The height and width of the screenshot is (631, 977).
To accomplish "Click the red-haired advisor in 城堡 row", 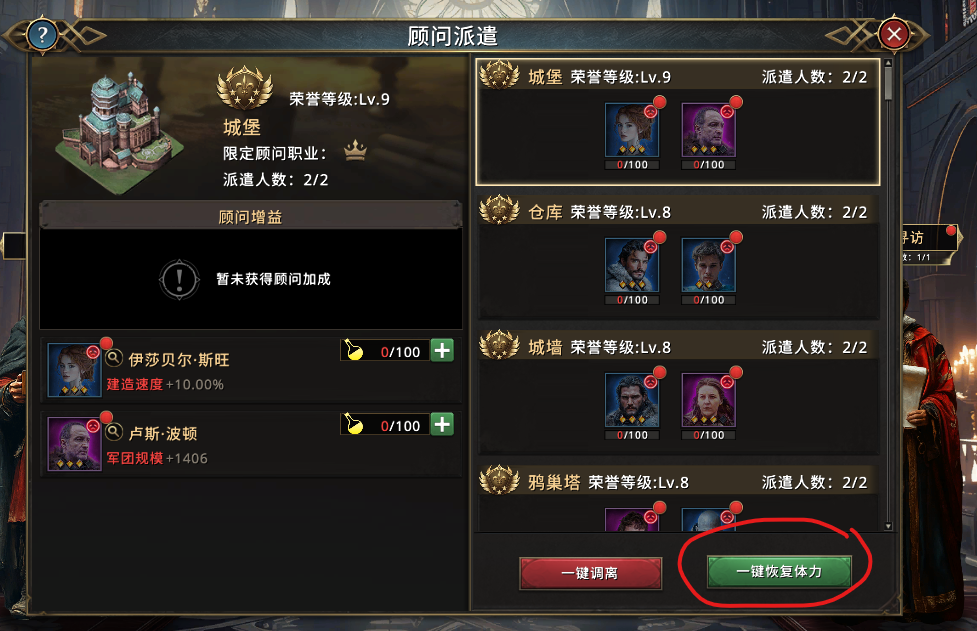I will (x=632, y=130).
